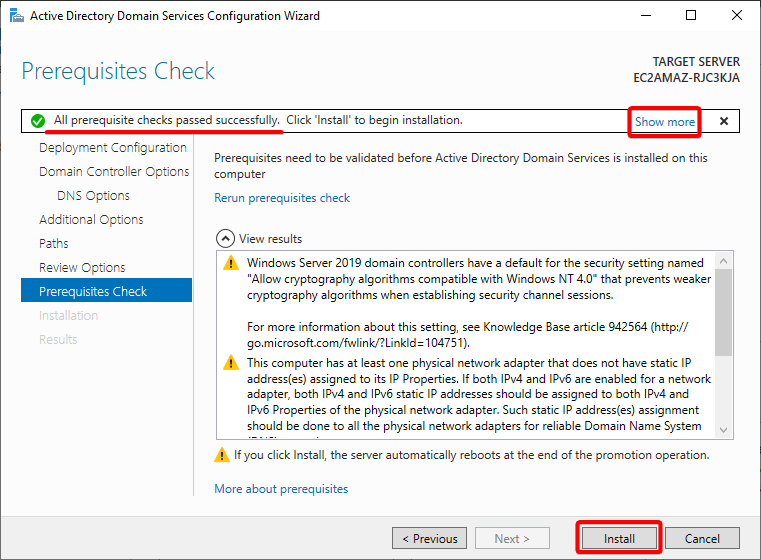This screenshot has width=761, height=560.
Task: Select the Prerequisites Check step
Action: (x=106, y=290)
